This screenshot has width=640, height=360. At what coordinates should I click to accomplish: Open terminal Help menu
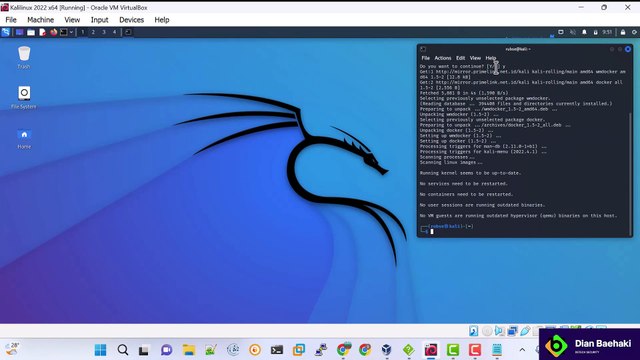[491, 58]
